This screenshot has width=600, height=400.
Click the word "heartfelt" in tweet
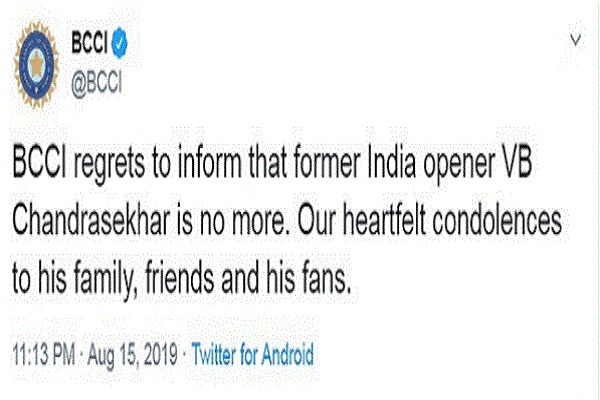click(x=384, y=220)
